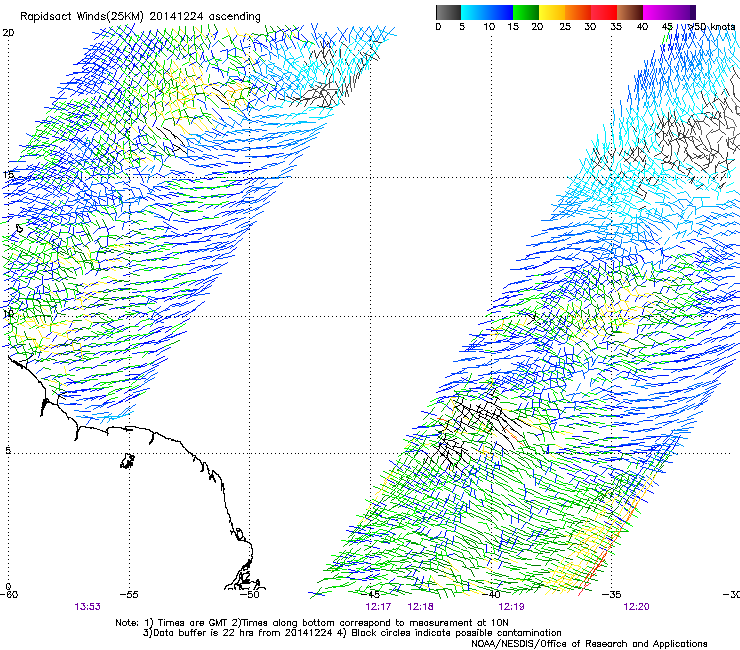Click the longitude '-60' axis label
The image size is (740, 650).
coord(9,594)
